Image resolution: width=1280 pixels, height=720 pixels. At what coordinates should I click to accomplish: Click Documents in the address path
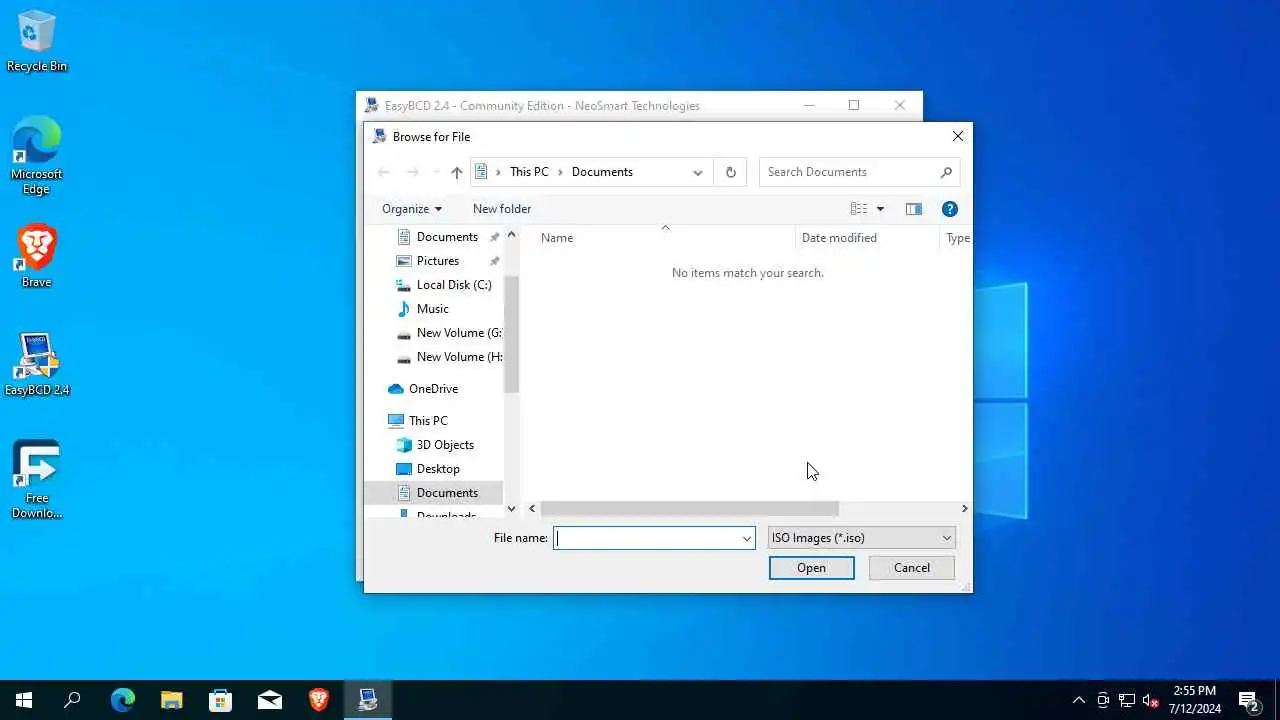point(602,172)
